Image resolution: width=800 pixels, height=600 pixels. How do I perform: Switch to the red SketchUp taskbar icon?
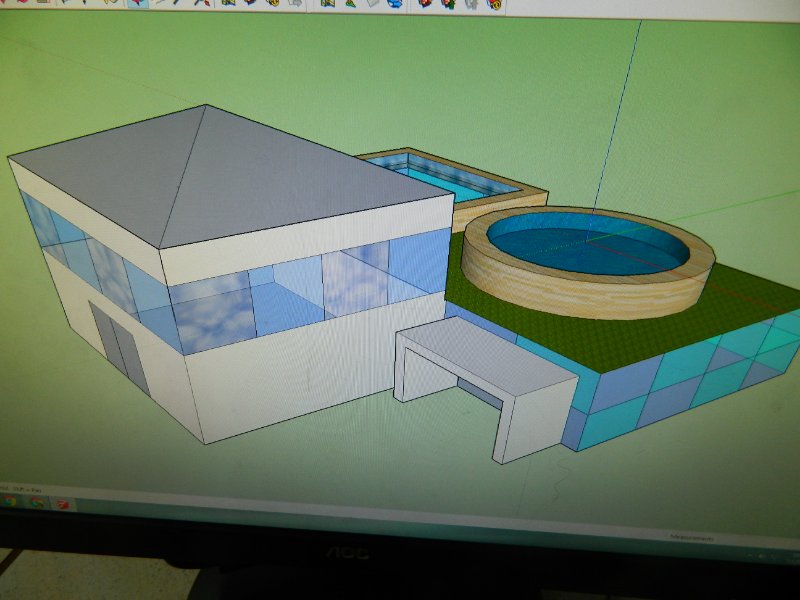65,503
